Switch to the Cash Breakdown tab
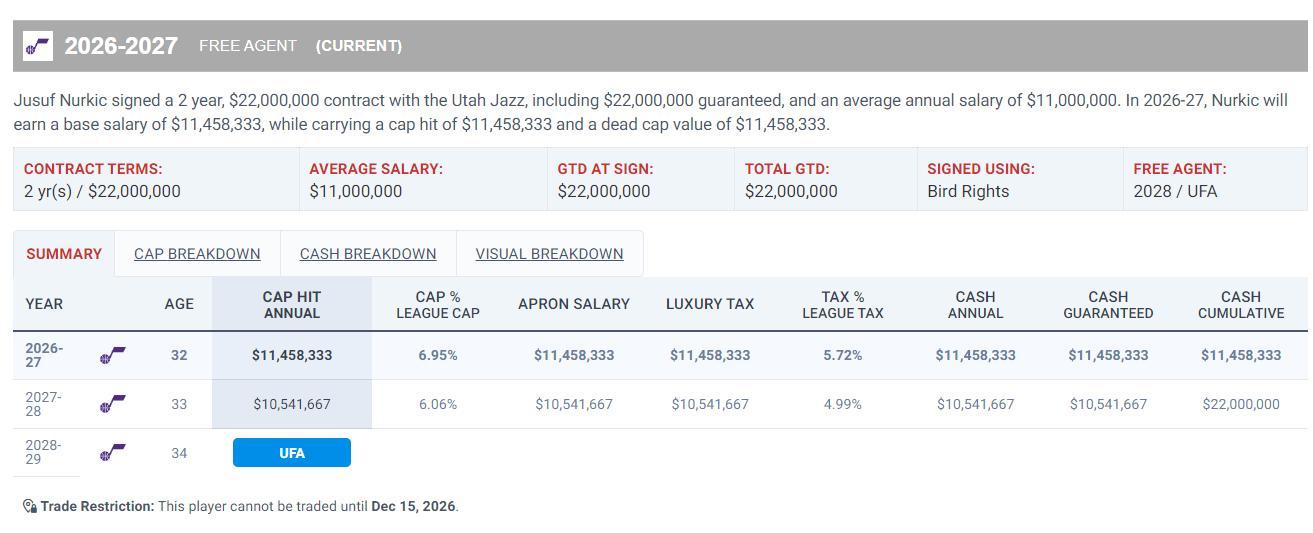This screenshot has height=533, width=1313. coord(368,254)
